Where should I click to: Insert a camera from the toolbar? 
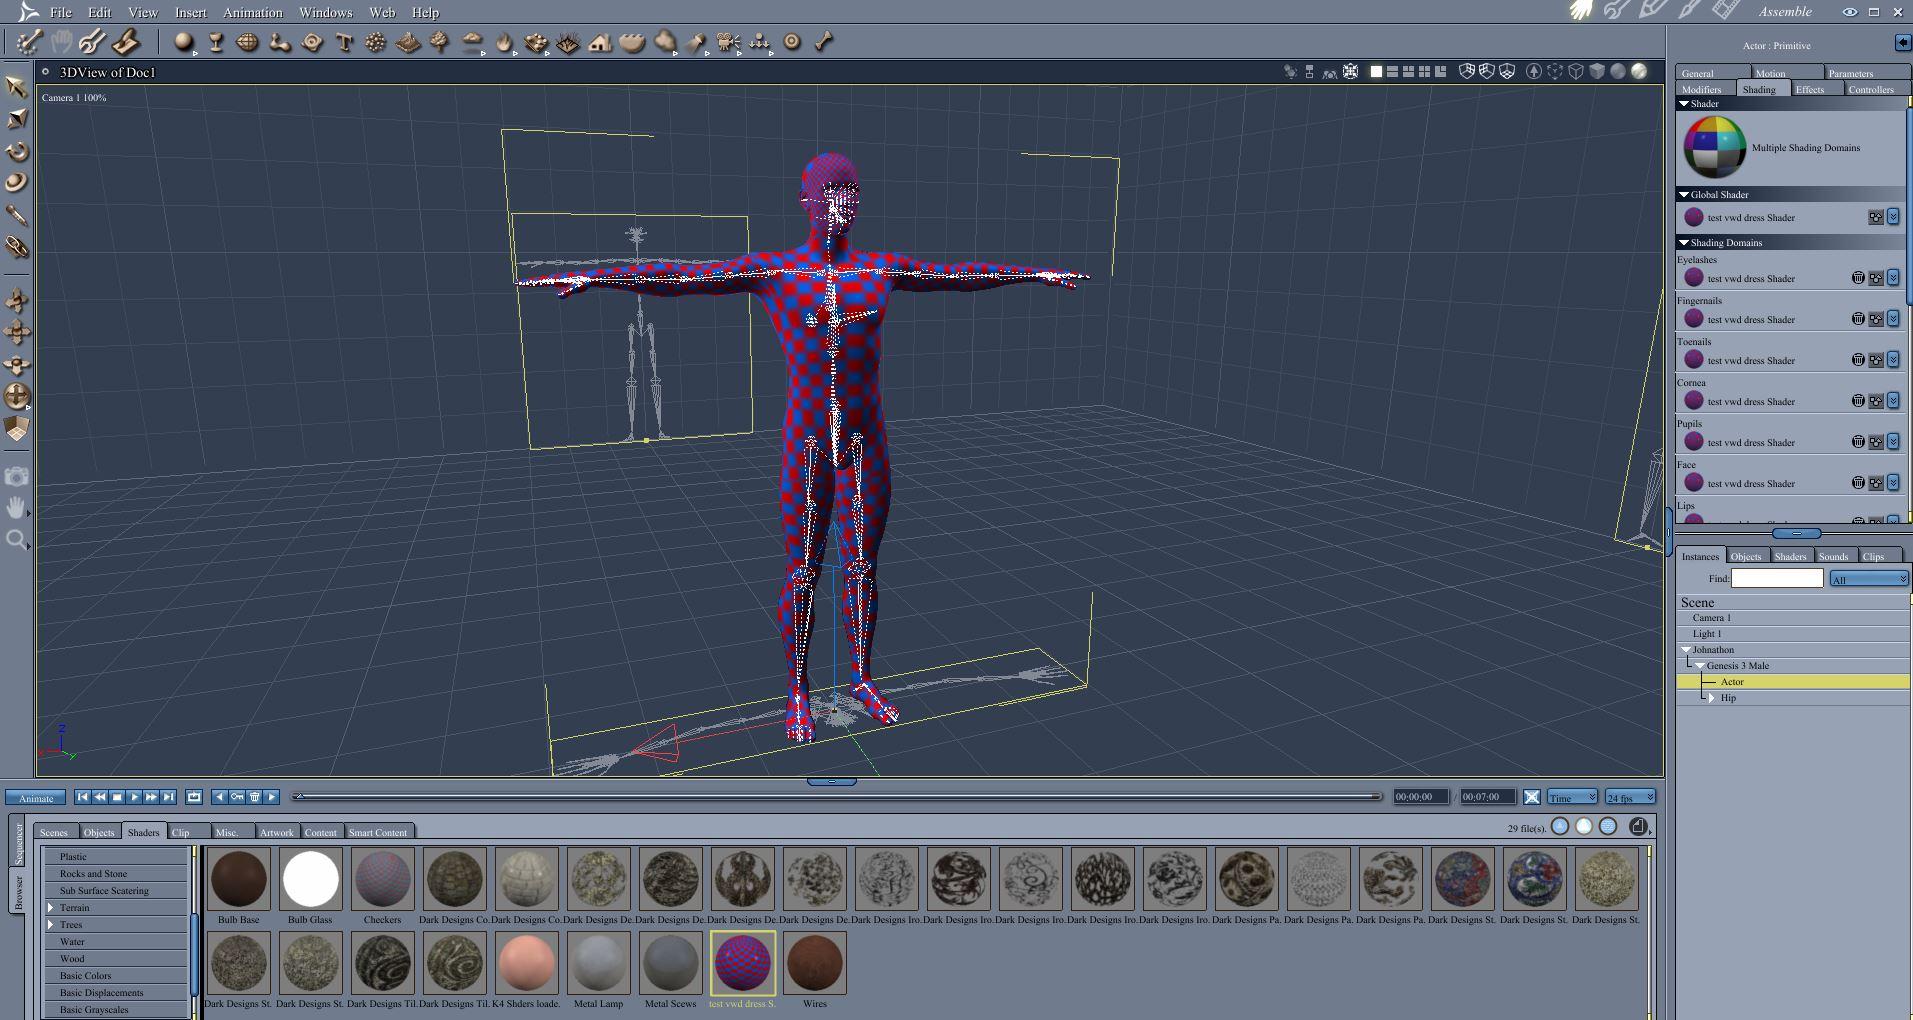(728, 42)
